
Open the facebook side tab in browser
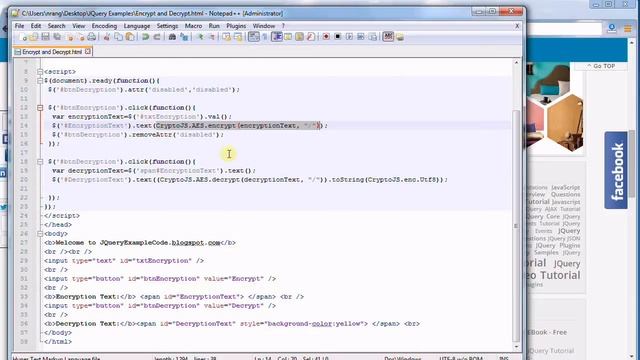(616, 170)
